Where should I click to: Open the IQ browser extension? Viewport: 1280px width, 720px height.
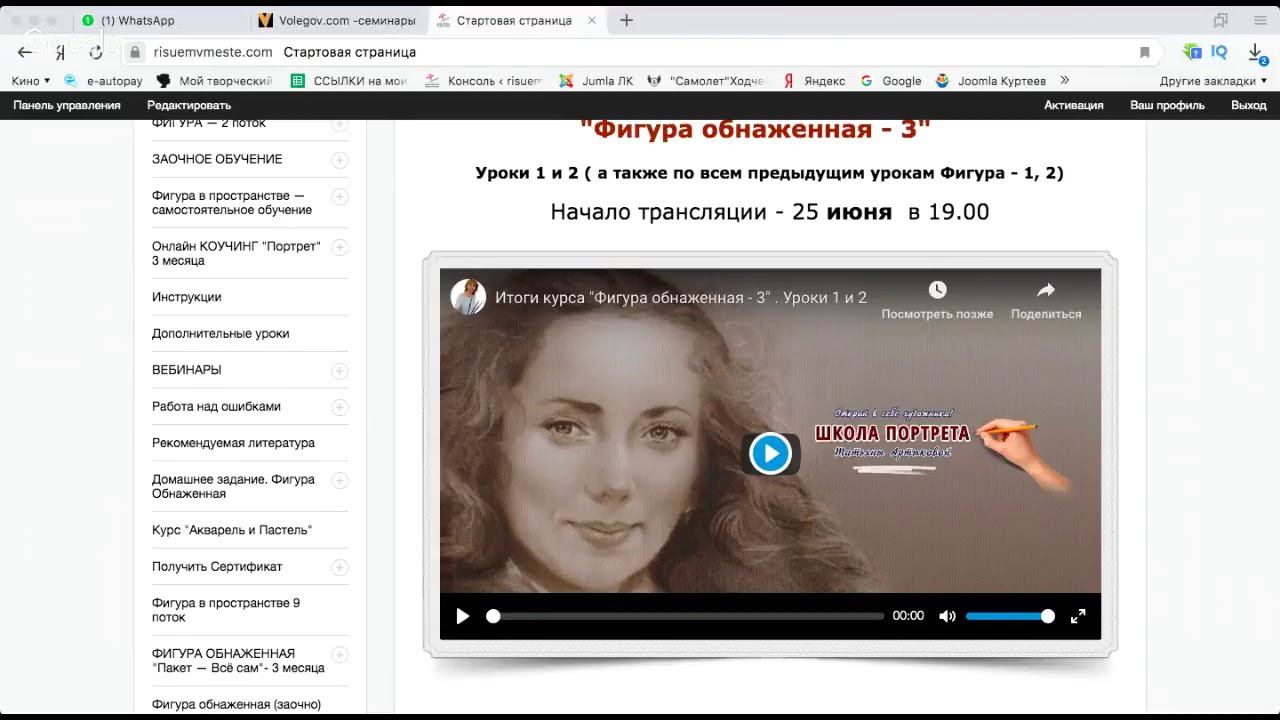click(1219, 52)
